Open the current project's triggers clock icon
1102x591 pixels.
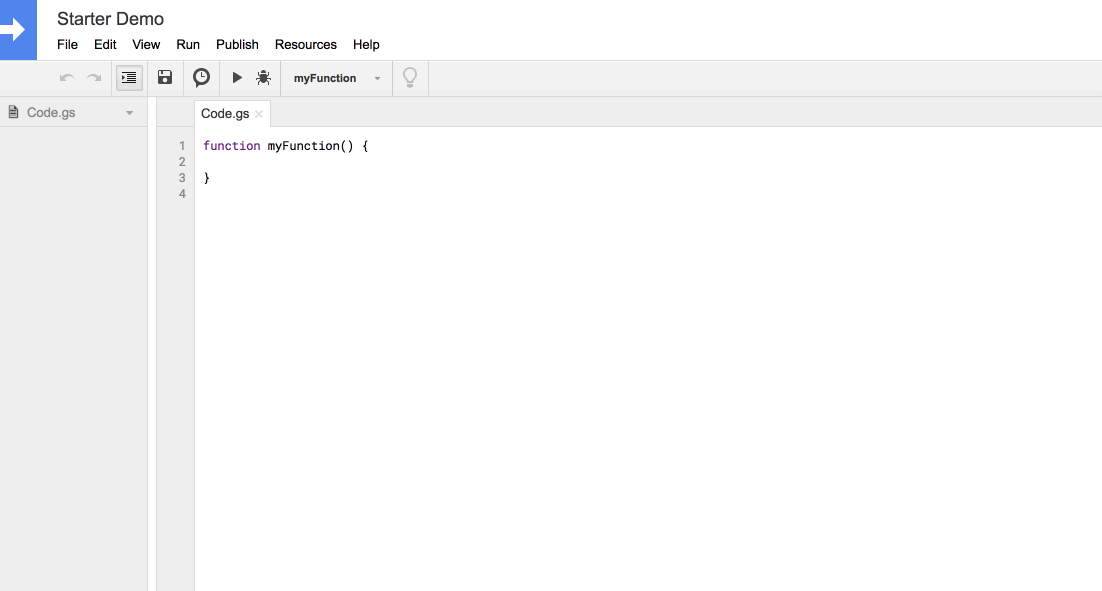[x=201, y=78]
